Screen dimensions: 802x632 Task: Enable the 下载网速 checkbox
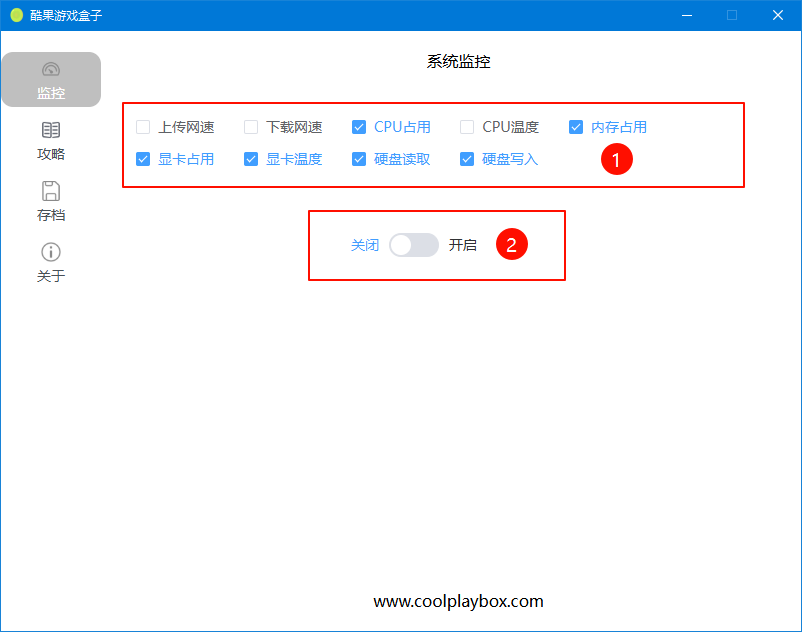pos(251,127)
